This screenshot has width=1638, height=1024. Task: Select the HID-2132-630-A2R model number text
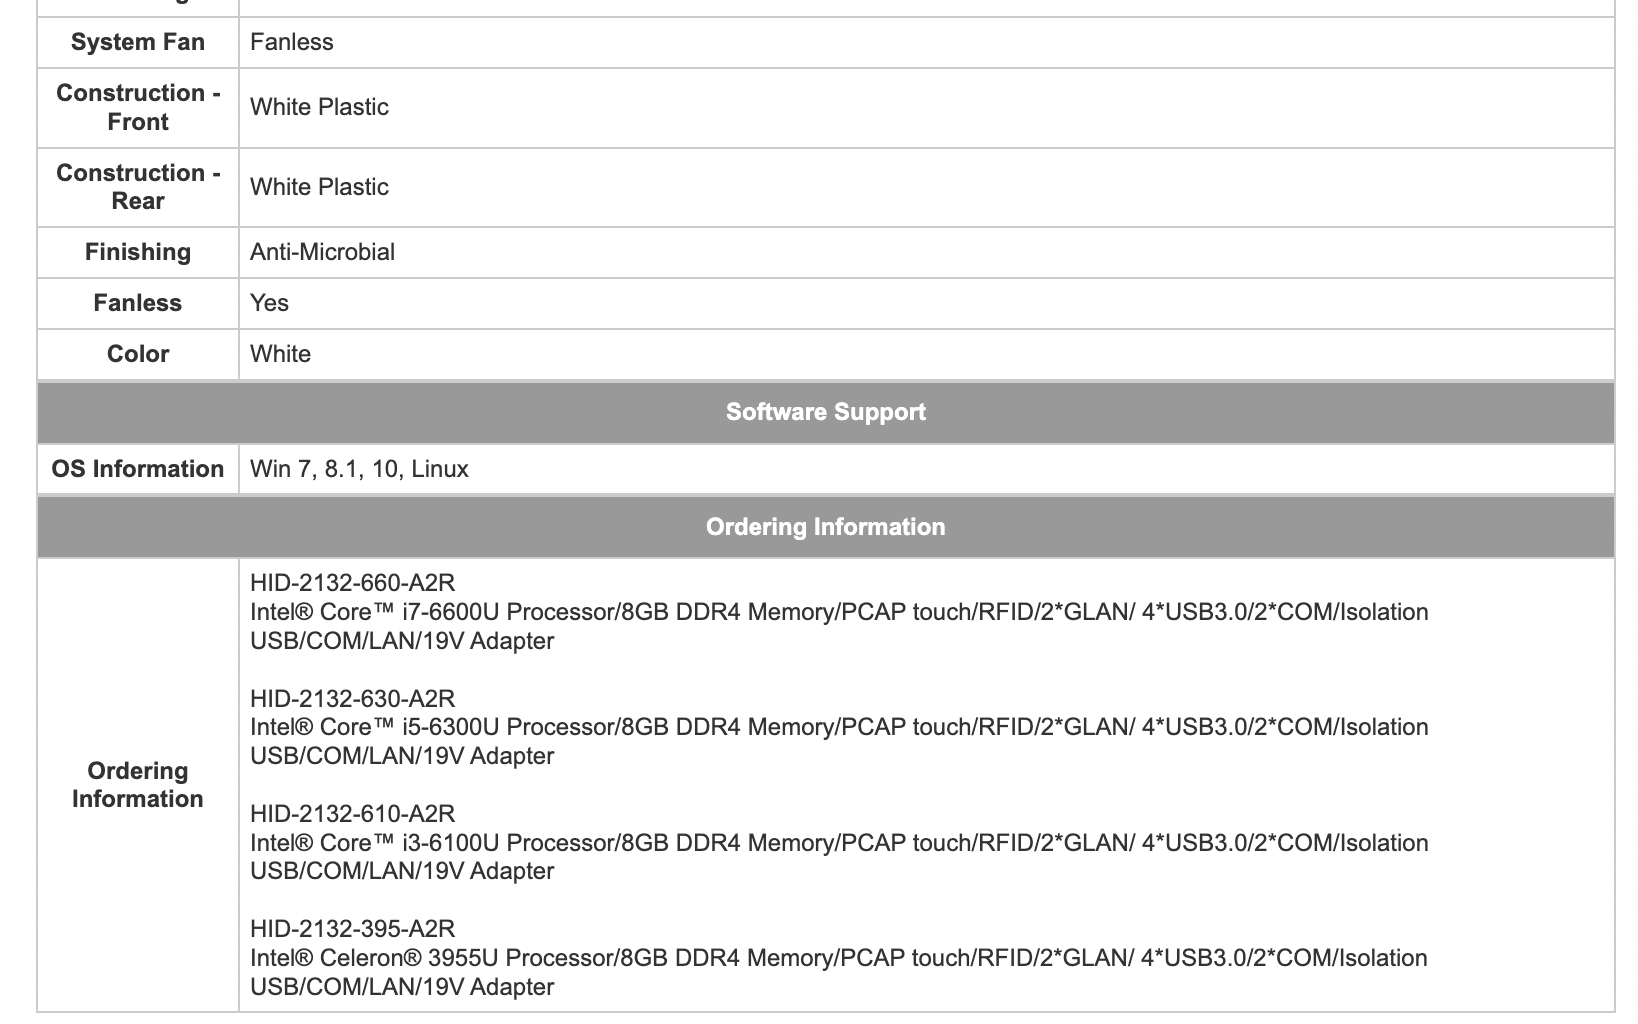[x=353, y=699]
